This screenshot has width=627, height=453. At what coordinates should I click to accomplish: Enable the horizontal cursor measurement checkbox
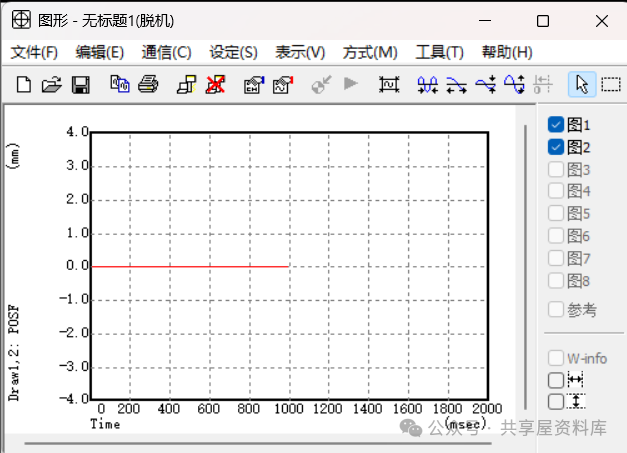pos(556,380)
